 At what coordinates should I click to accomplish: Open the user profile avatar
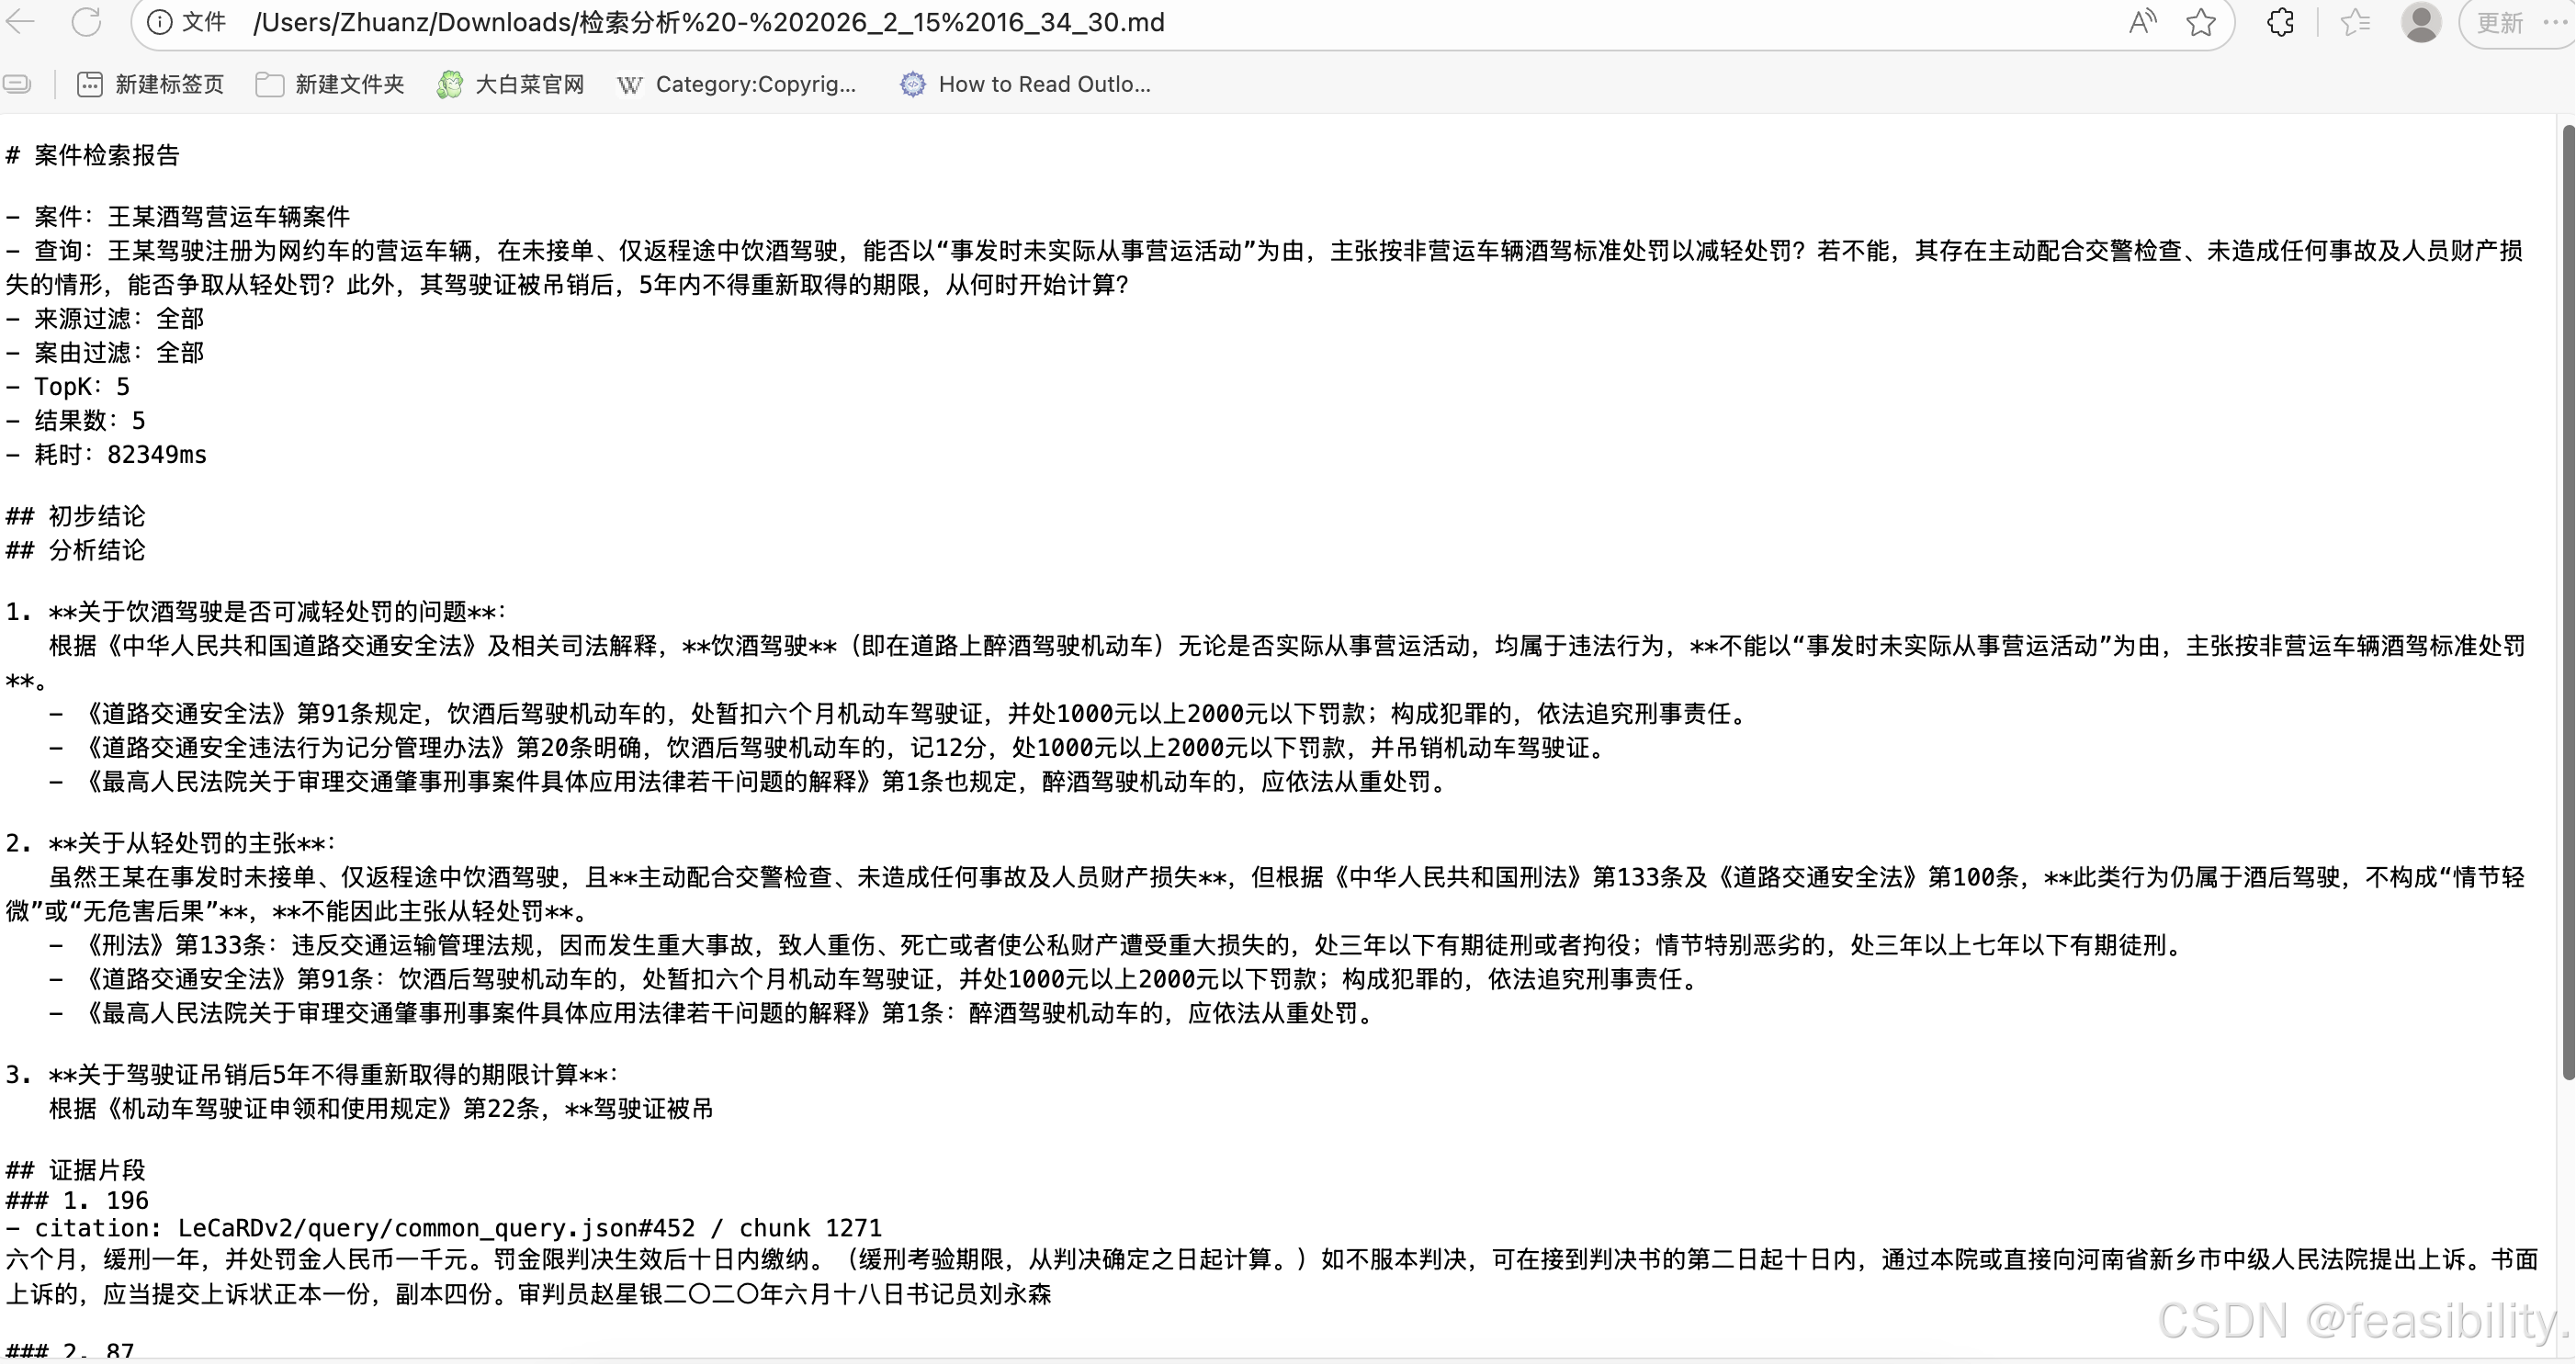pyautogui.click(x=2421, y=22)
